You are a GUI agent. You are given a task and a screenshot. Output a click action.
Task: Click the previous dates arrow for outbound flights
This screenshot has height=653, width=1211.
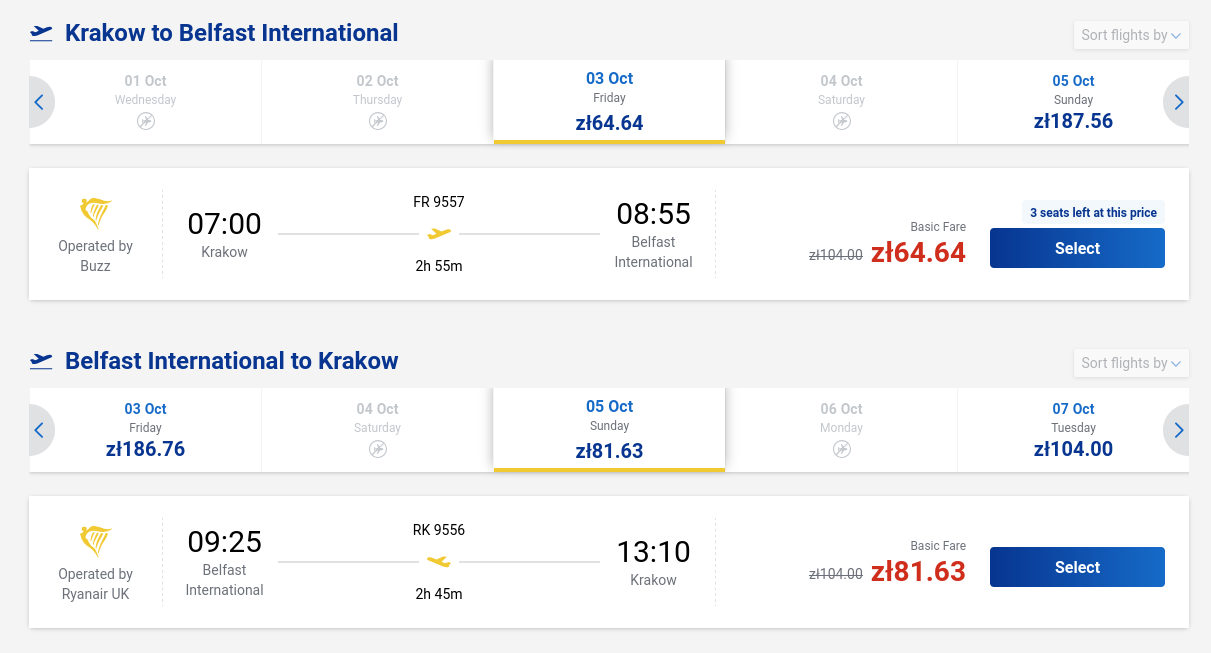(x=40, y=102)
